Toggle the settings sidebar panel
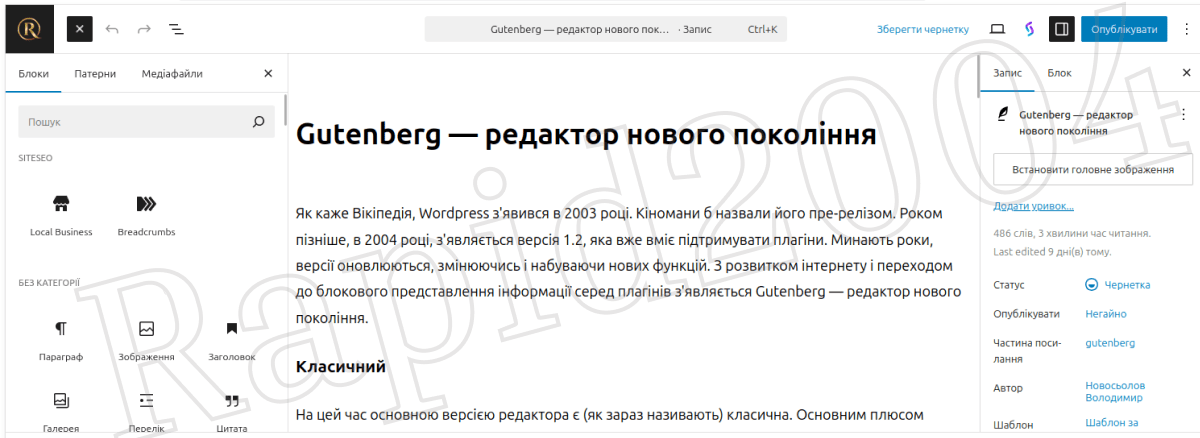1200x438 pixels. pyautogui.click(x=1061, y=29)
